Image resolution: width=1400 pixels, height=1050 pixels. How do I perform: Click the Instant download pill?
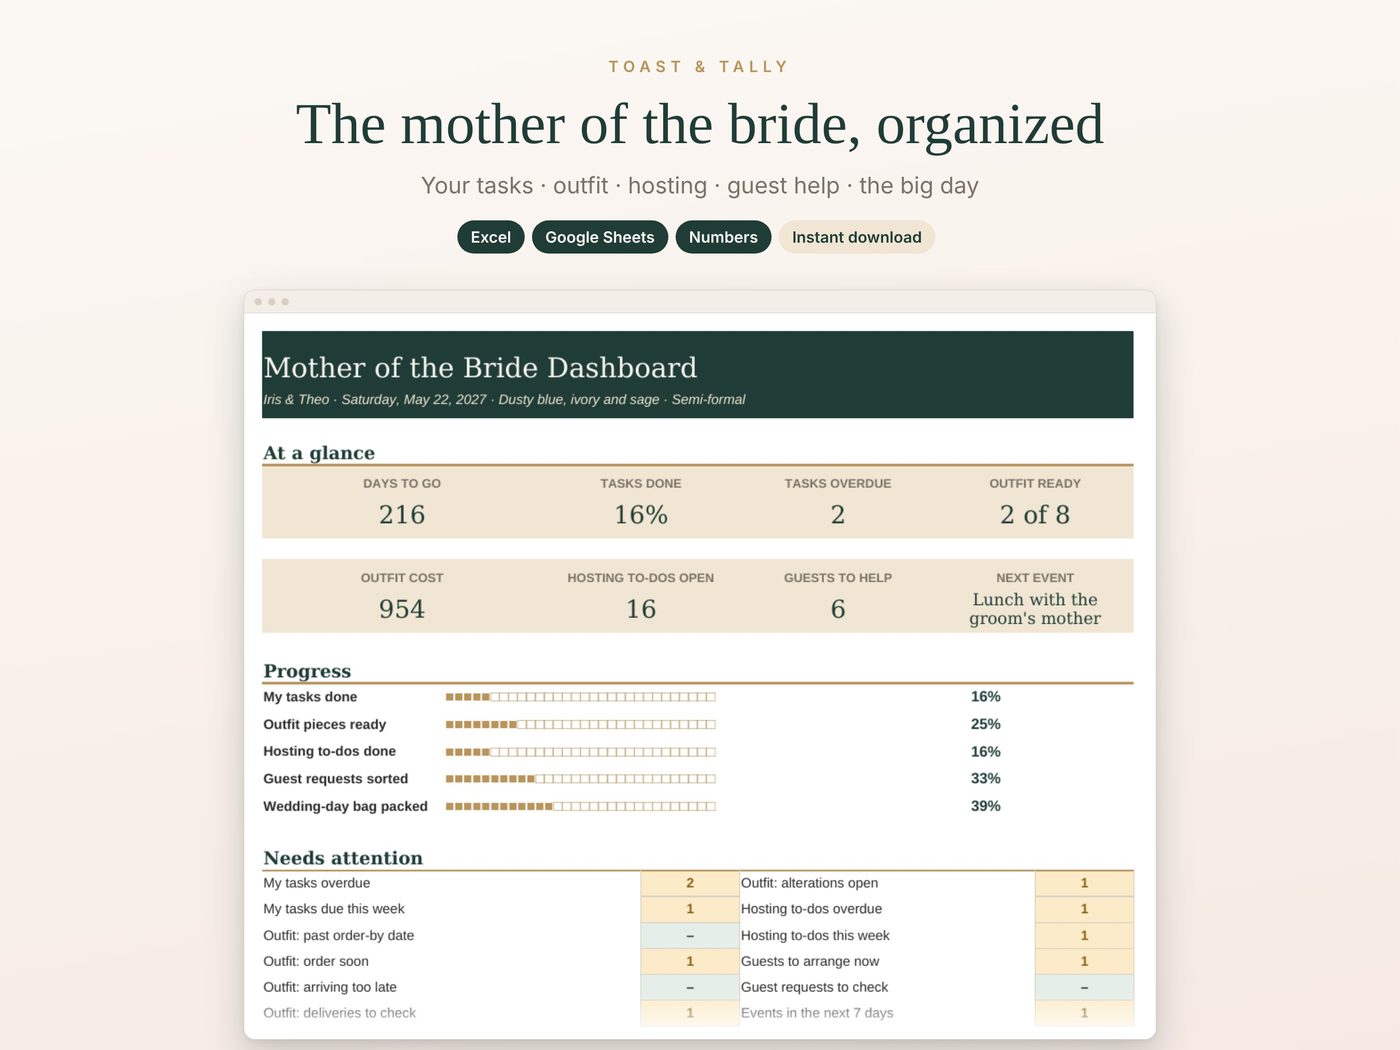(x=857, y=237)
